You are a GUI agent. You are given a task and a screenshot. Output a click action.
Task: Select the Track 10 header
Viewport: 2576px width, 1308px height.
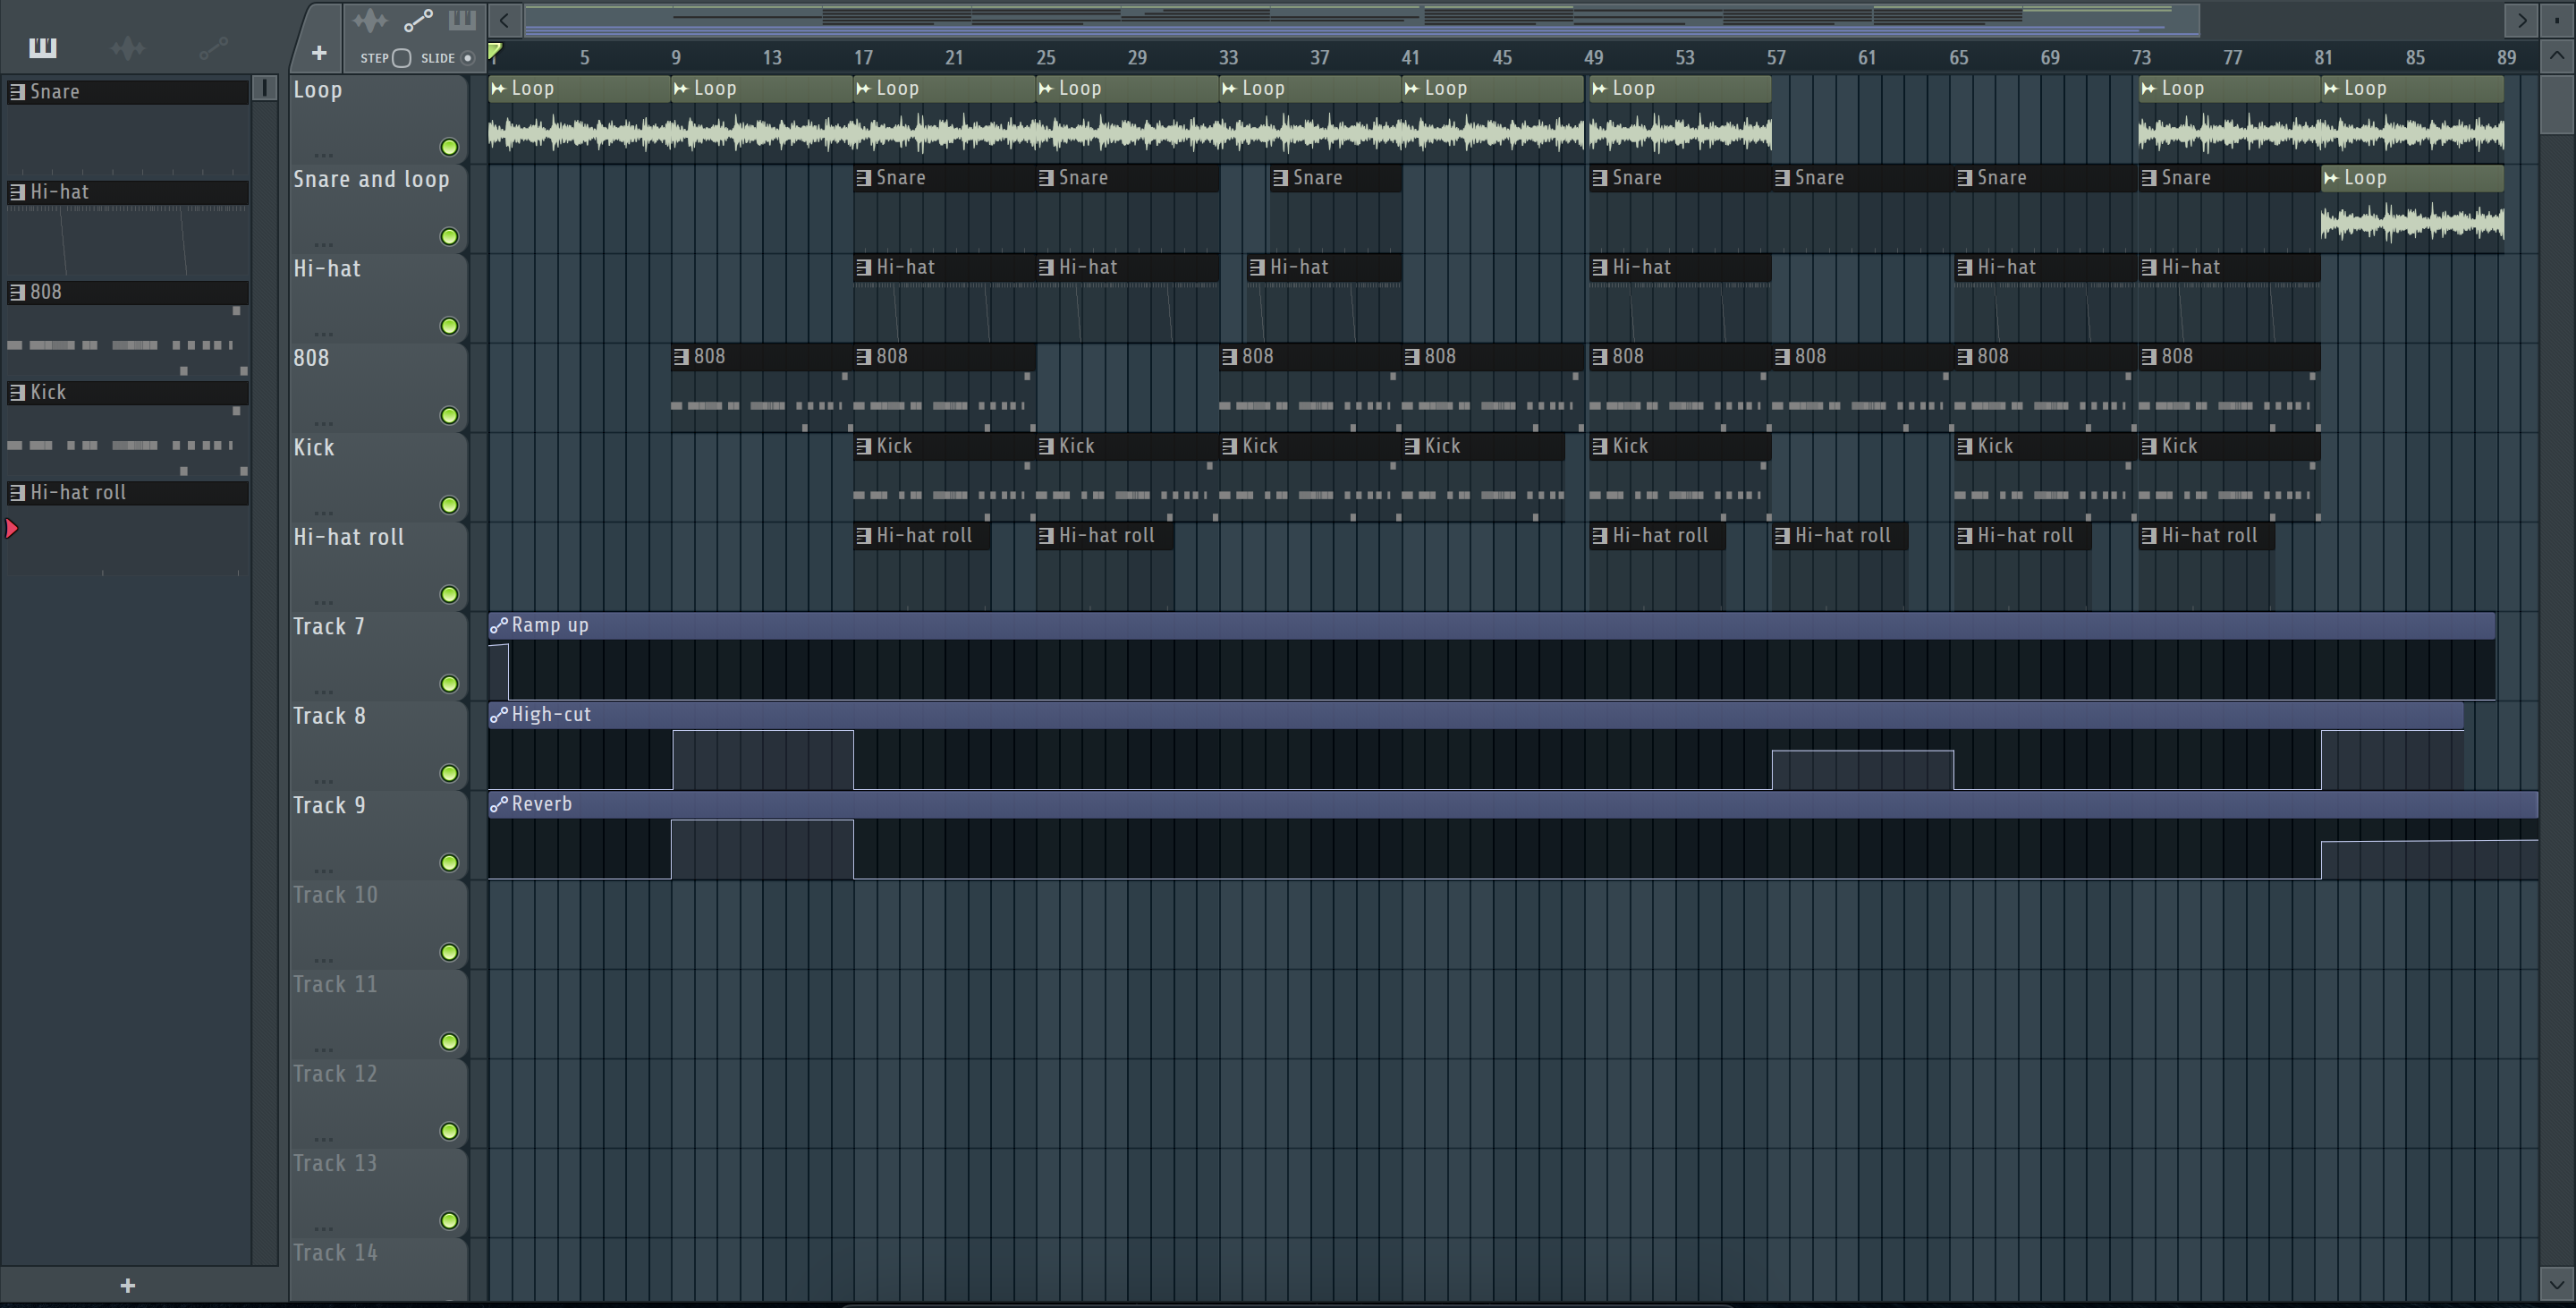[378, 924]
